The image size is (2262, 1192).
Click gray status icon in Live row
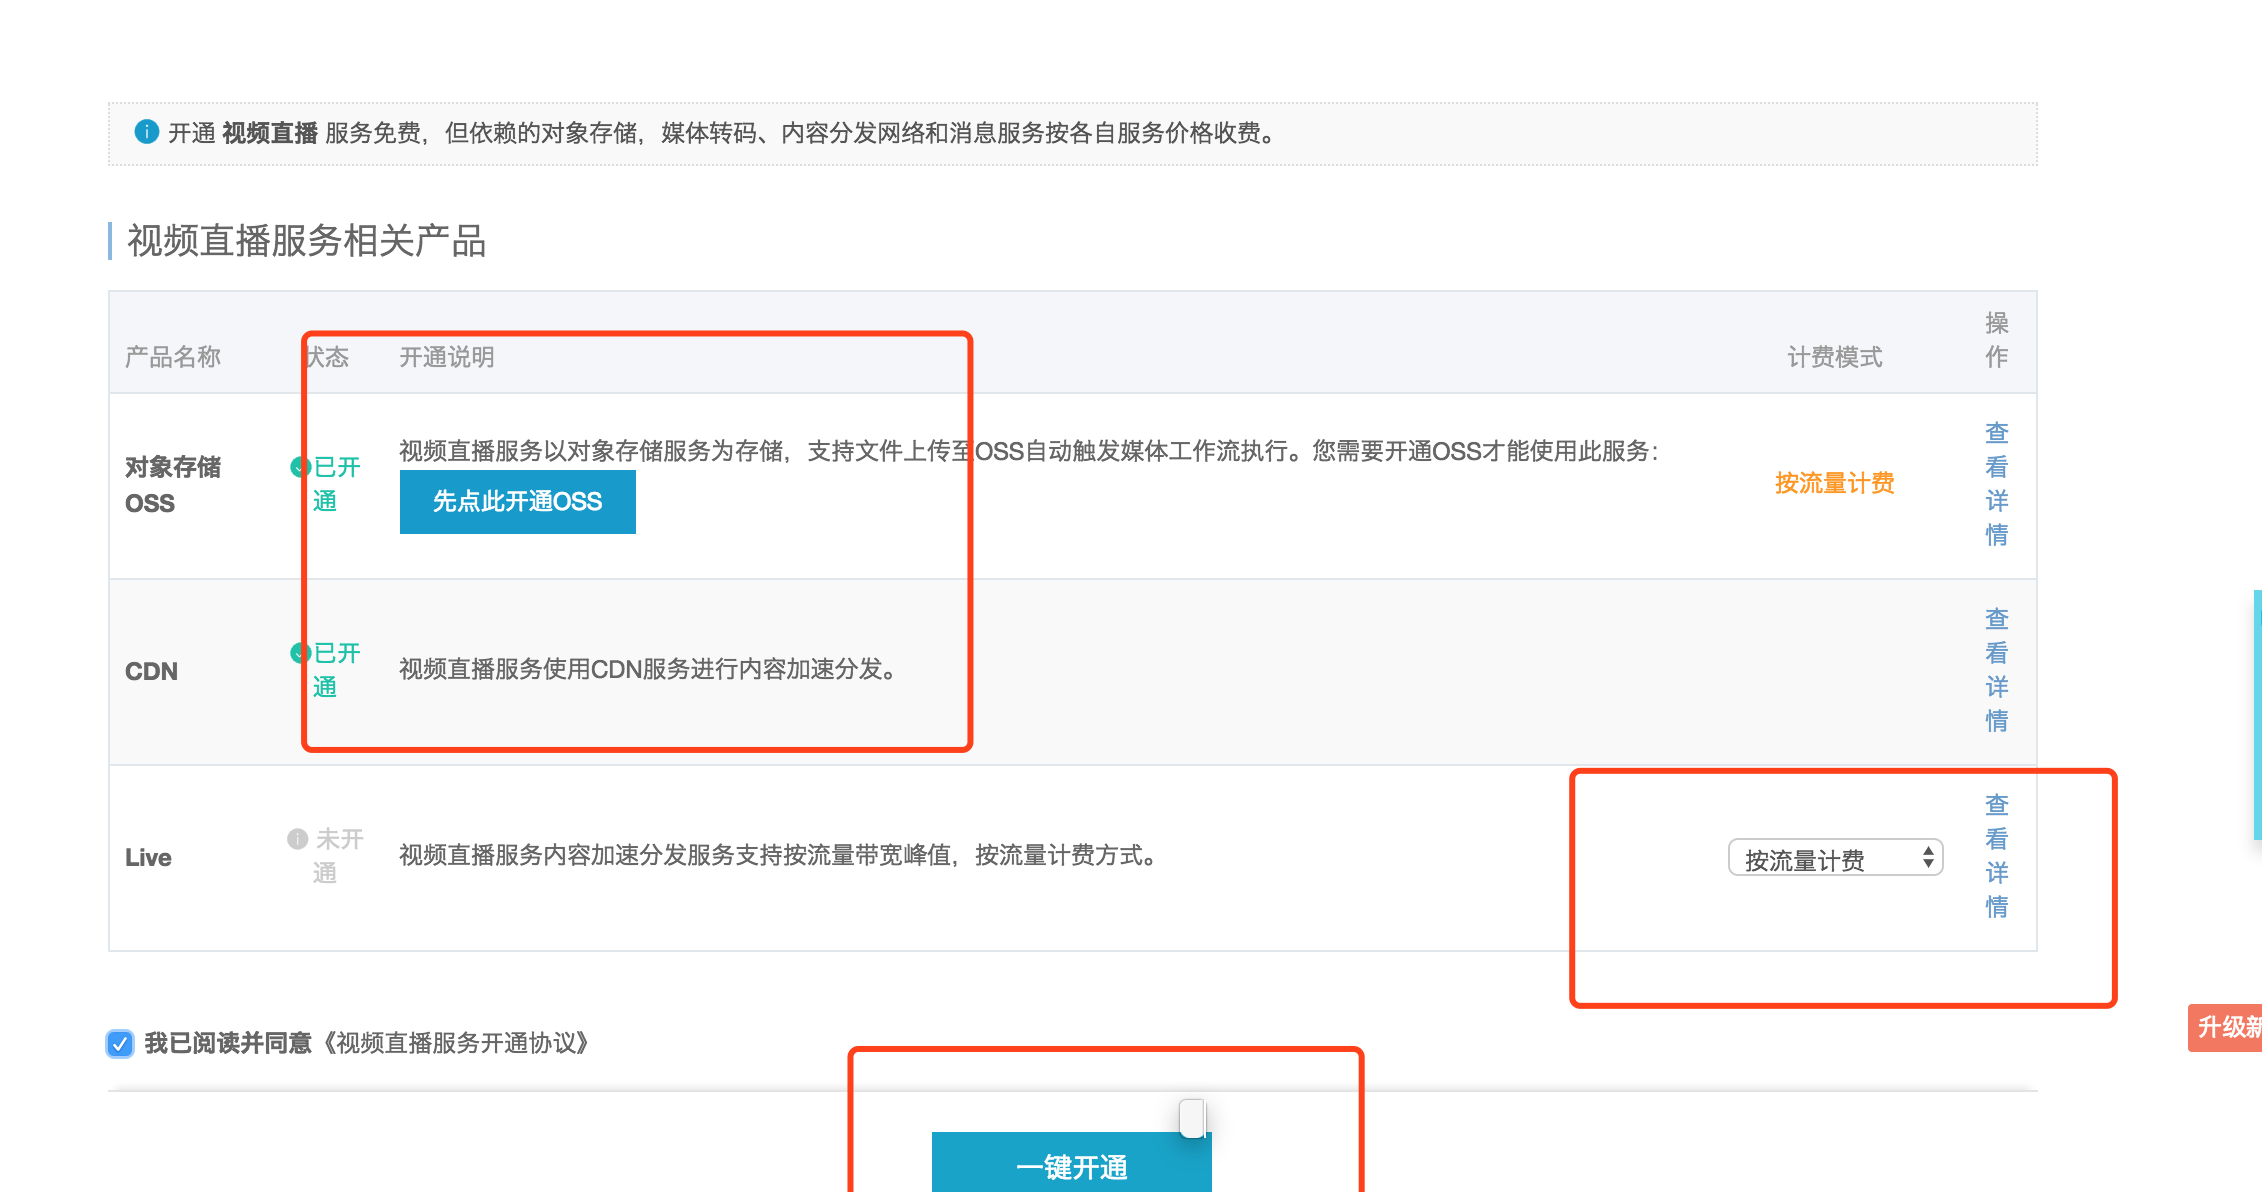click(298, 839)
